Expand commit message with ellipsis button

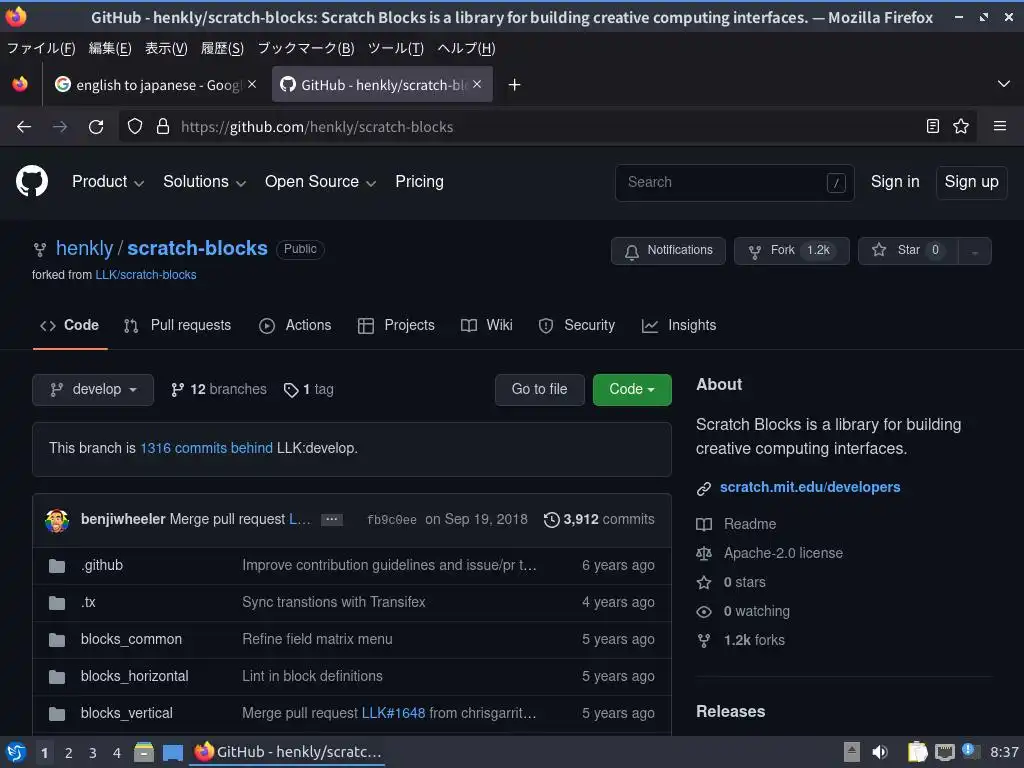(332, 520)
